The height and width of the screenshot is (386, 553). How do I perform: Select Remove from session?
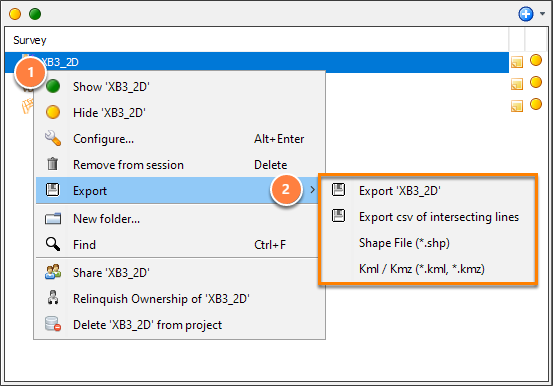pos(180,165)
